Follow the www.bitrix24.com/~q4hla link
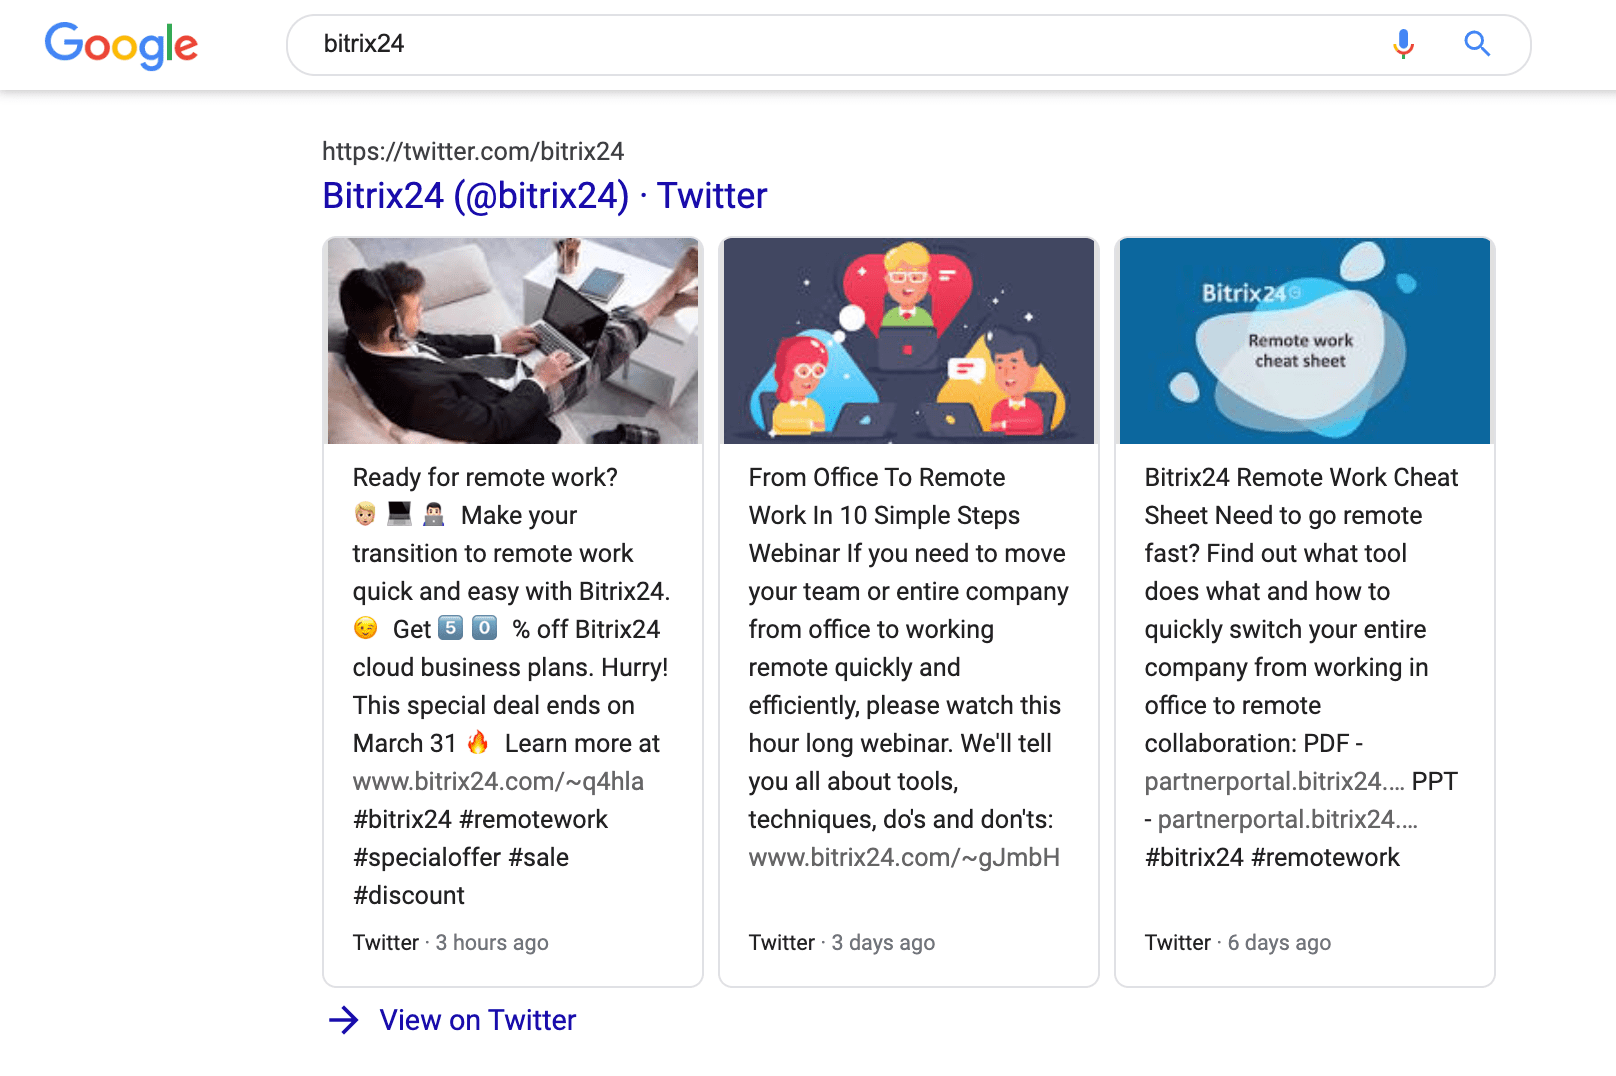The width and height of the screenshot is (1616, 1076). [498, 781]
